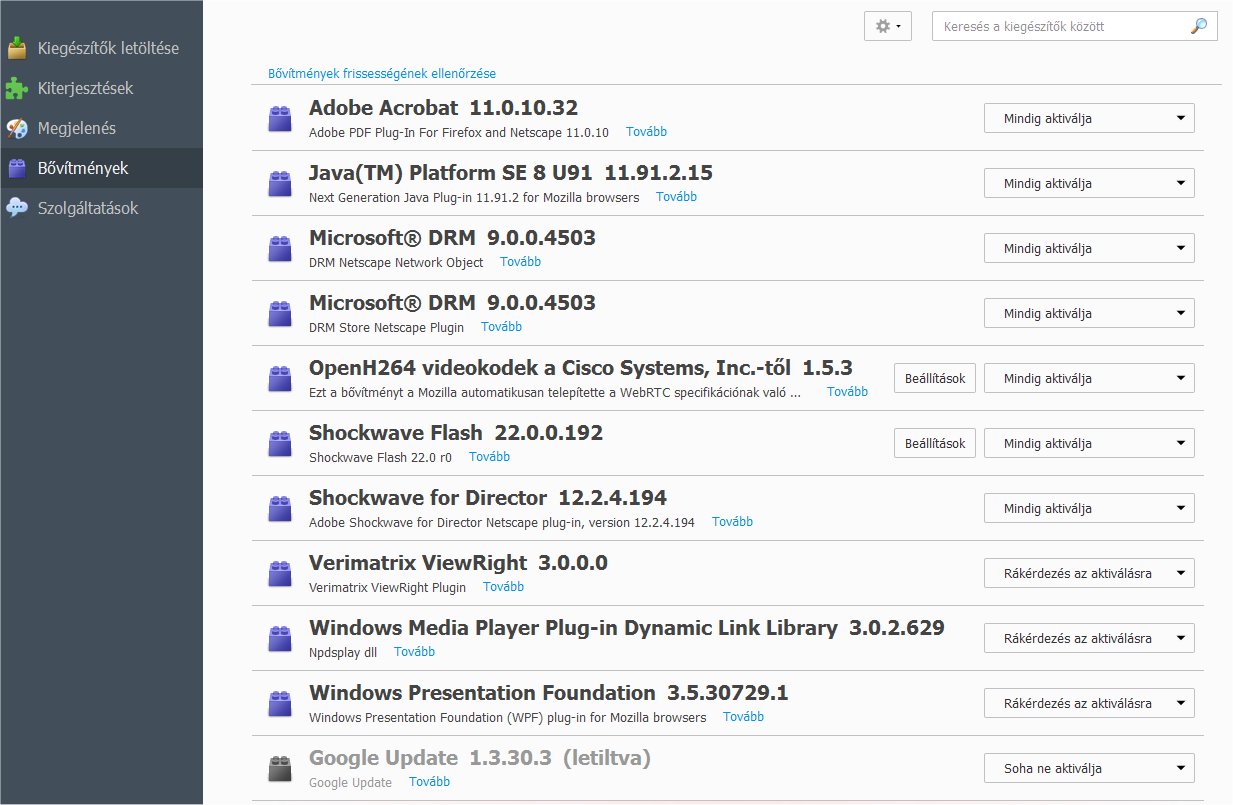The image size is (1233, 805).
Task: Click the Windows Presentation Foundation plugin icon
Action: 280,704
